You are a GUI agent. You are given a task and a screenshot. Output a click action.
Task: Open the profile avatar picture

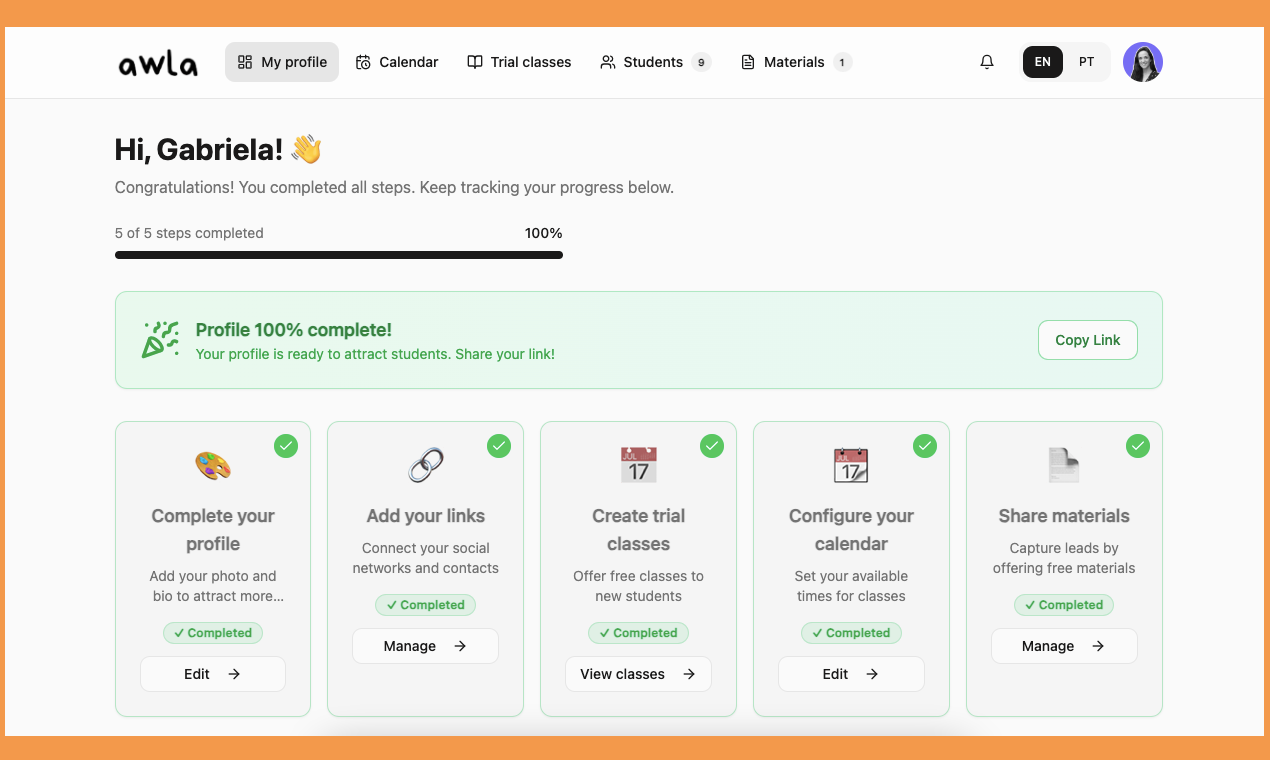click(x=1143, y=61)
